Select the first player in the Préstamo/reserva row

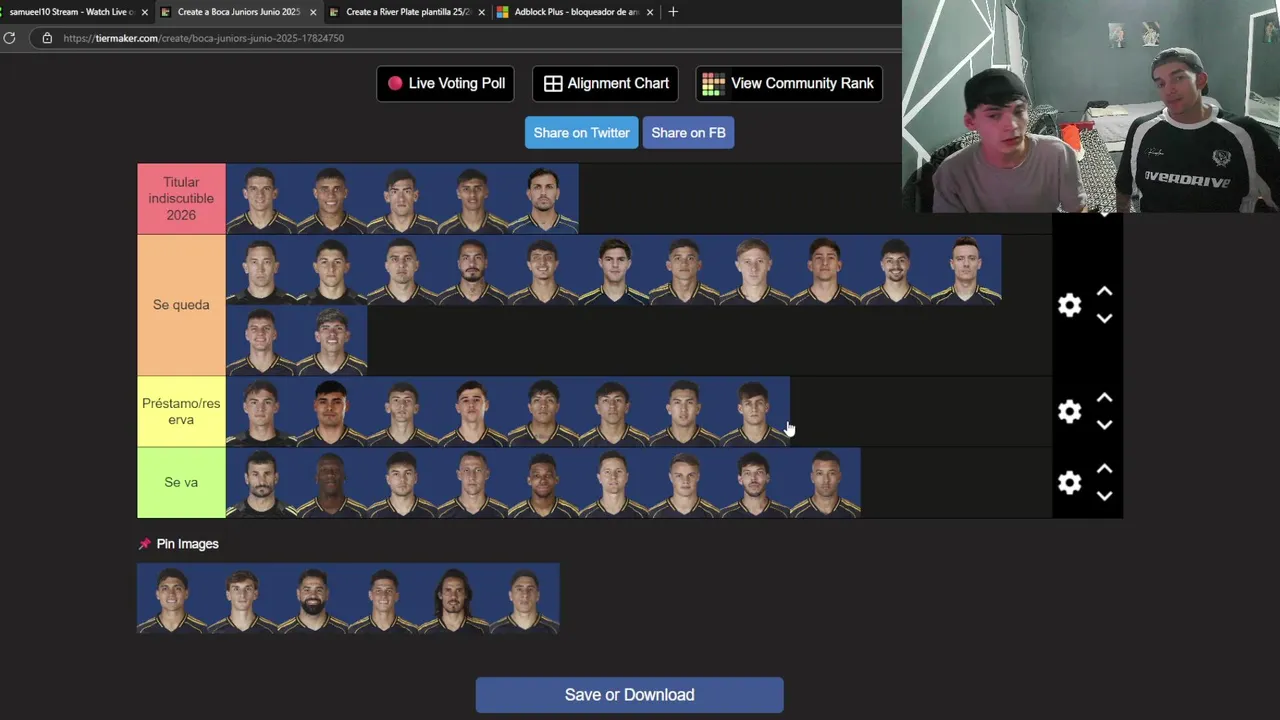pos(261,411)
